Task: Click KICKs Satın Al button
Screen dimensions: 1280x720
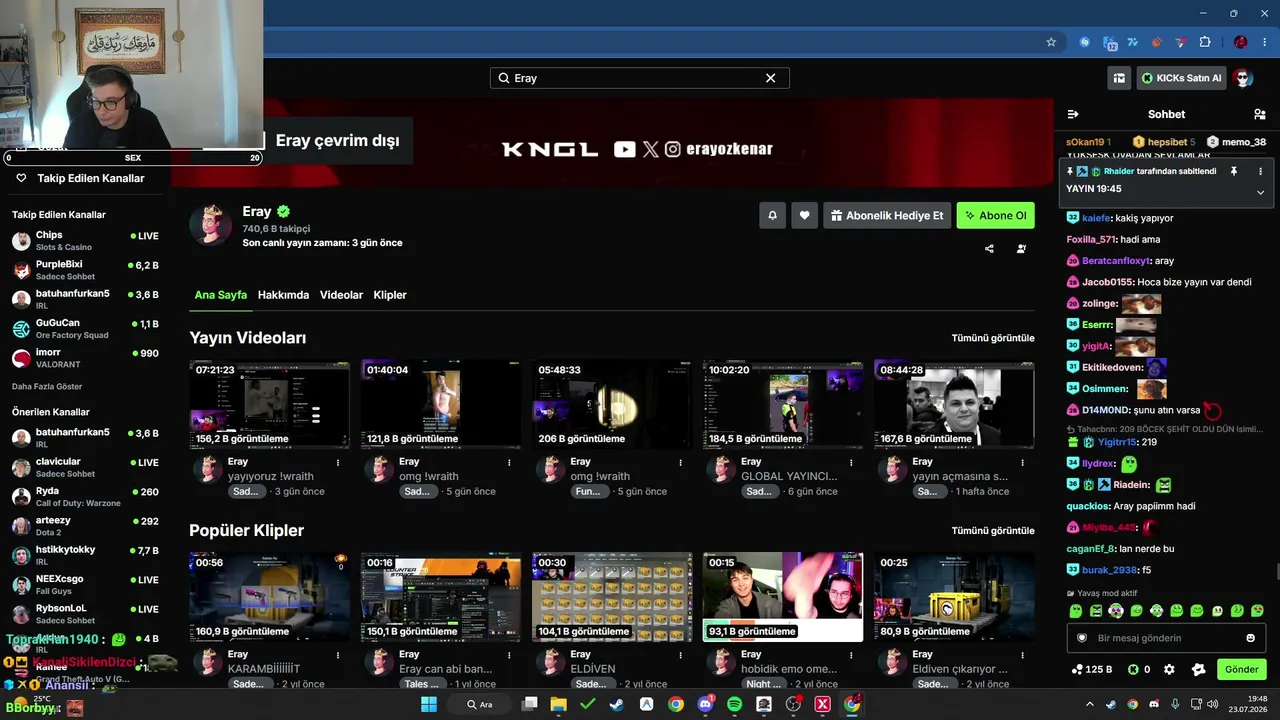Action: click(1181, 78)
